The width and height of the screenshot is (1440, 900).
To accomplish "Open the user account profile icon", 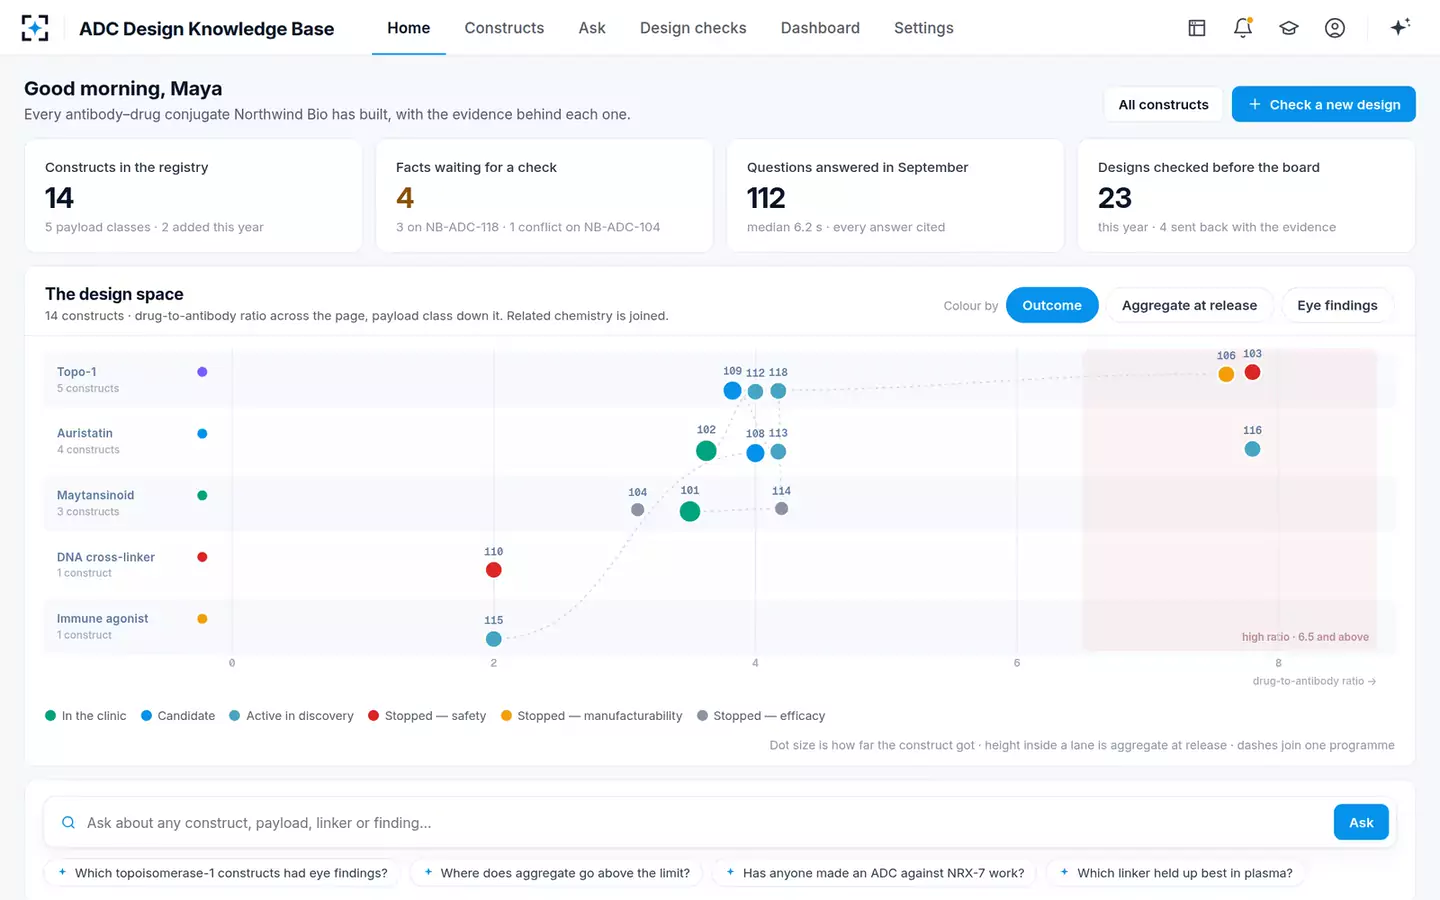I will point(1335,28).
